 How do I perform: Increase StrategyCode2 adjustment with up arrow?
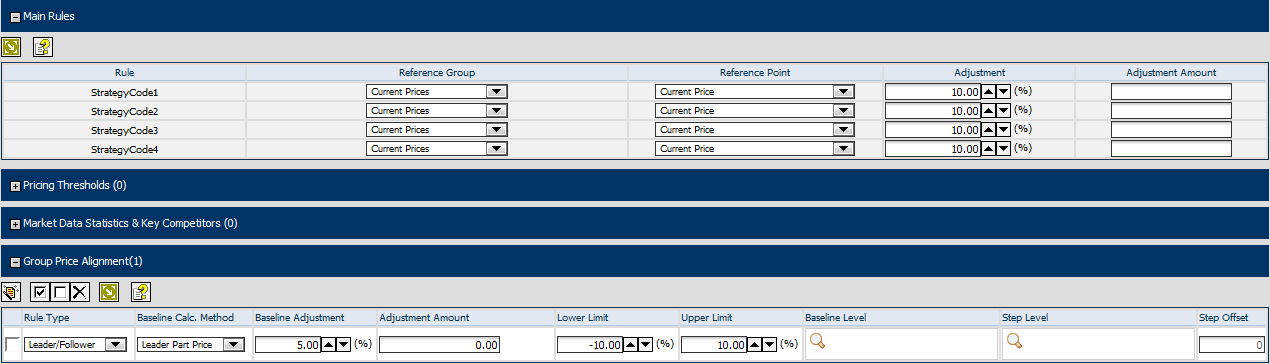[x=989, y=111]
